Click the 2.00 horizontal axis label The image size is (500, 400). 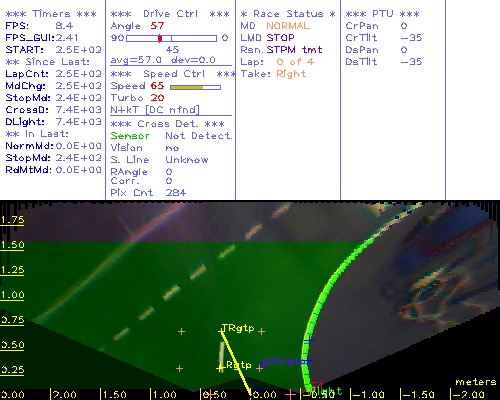tap(64, 395)
